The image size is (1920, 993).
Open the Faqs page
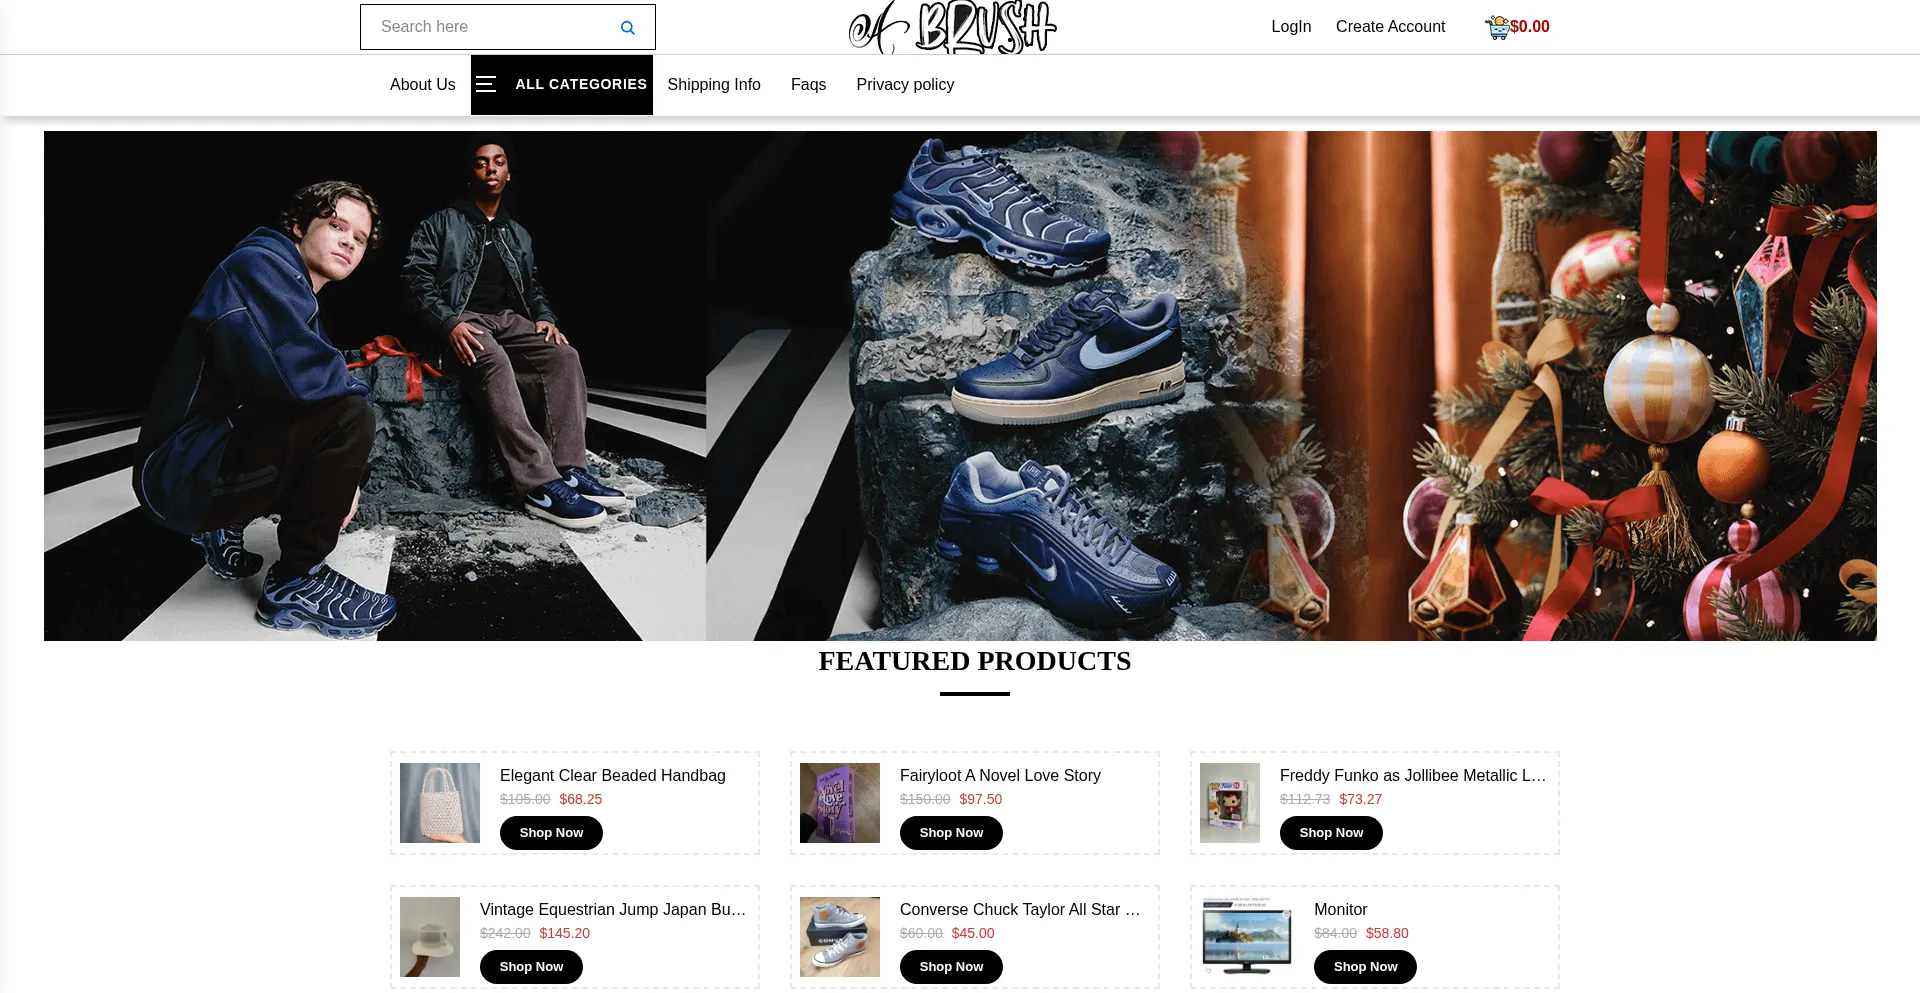[x=808, y=85]
